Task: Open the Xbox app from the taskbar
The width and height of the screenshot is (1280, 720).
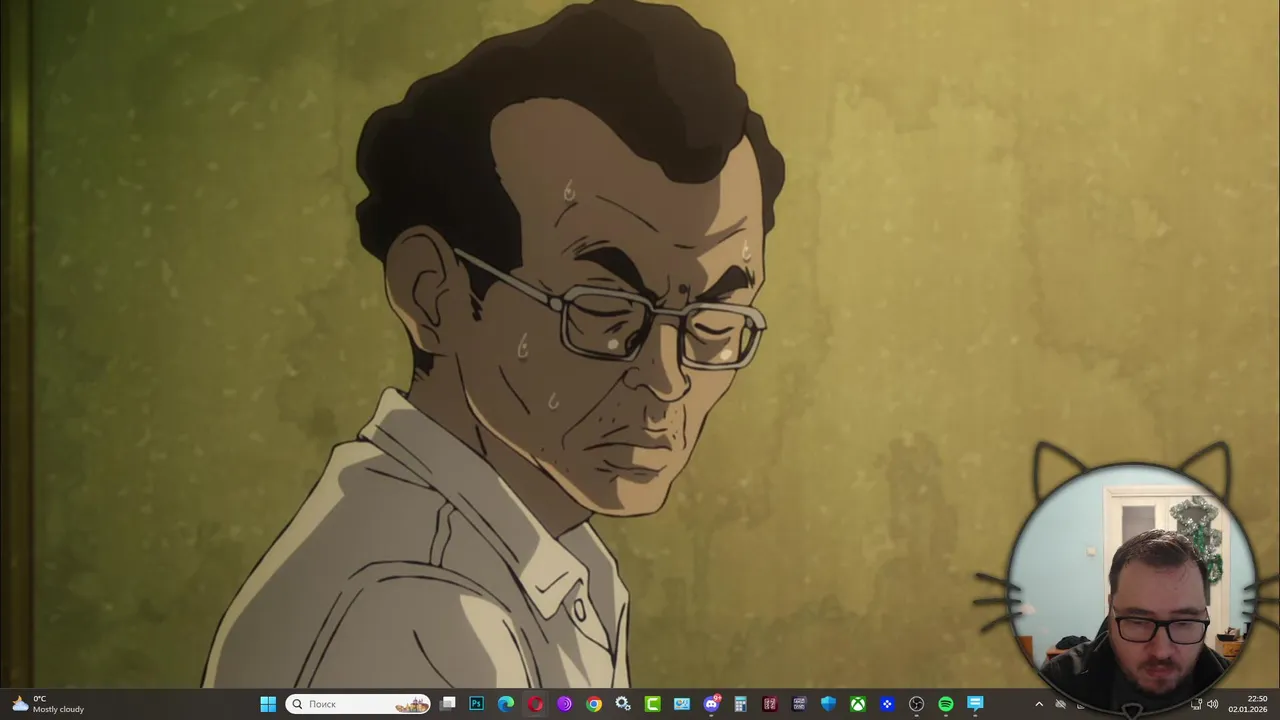Action: pyautogui.click(x=858, y=704)
